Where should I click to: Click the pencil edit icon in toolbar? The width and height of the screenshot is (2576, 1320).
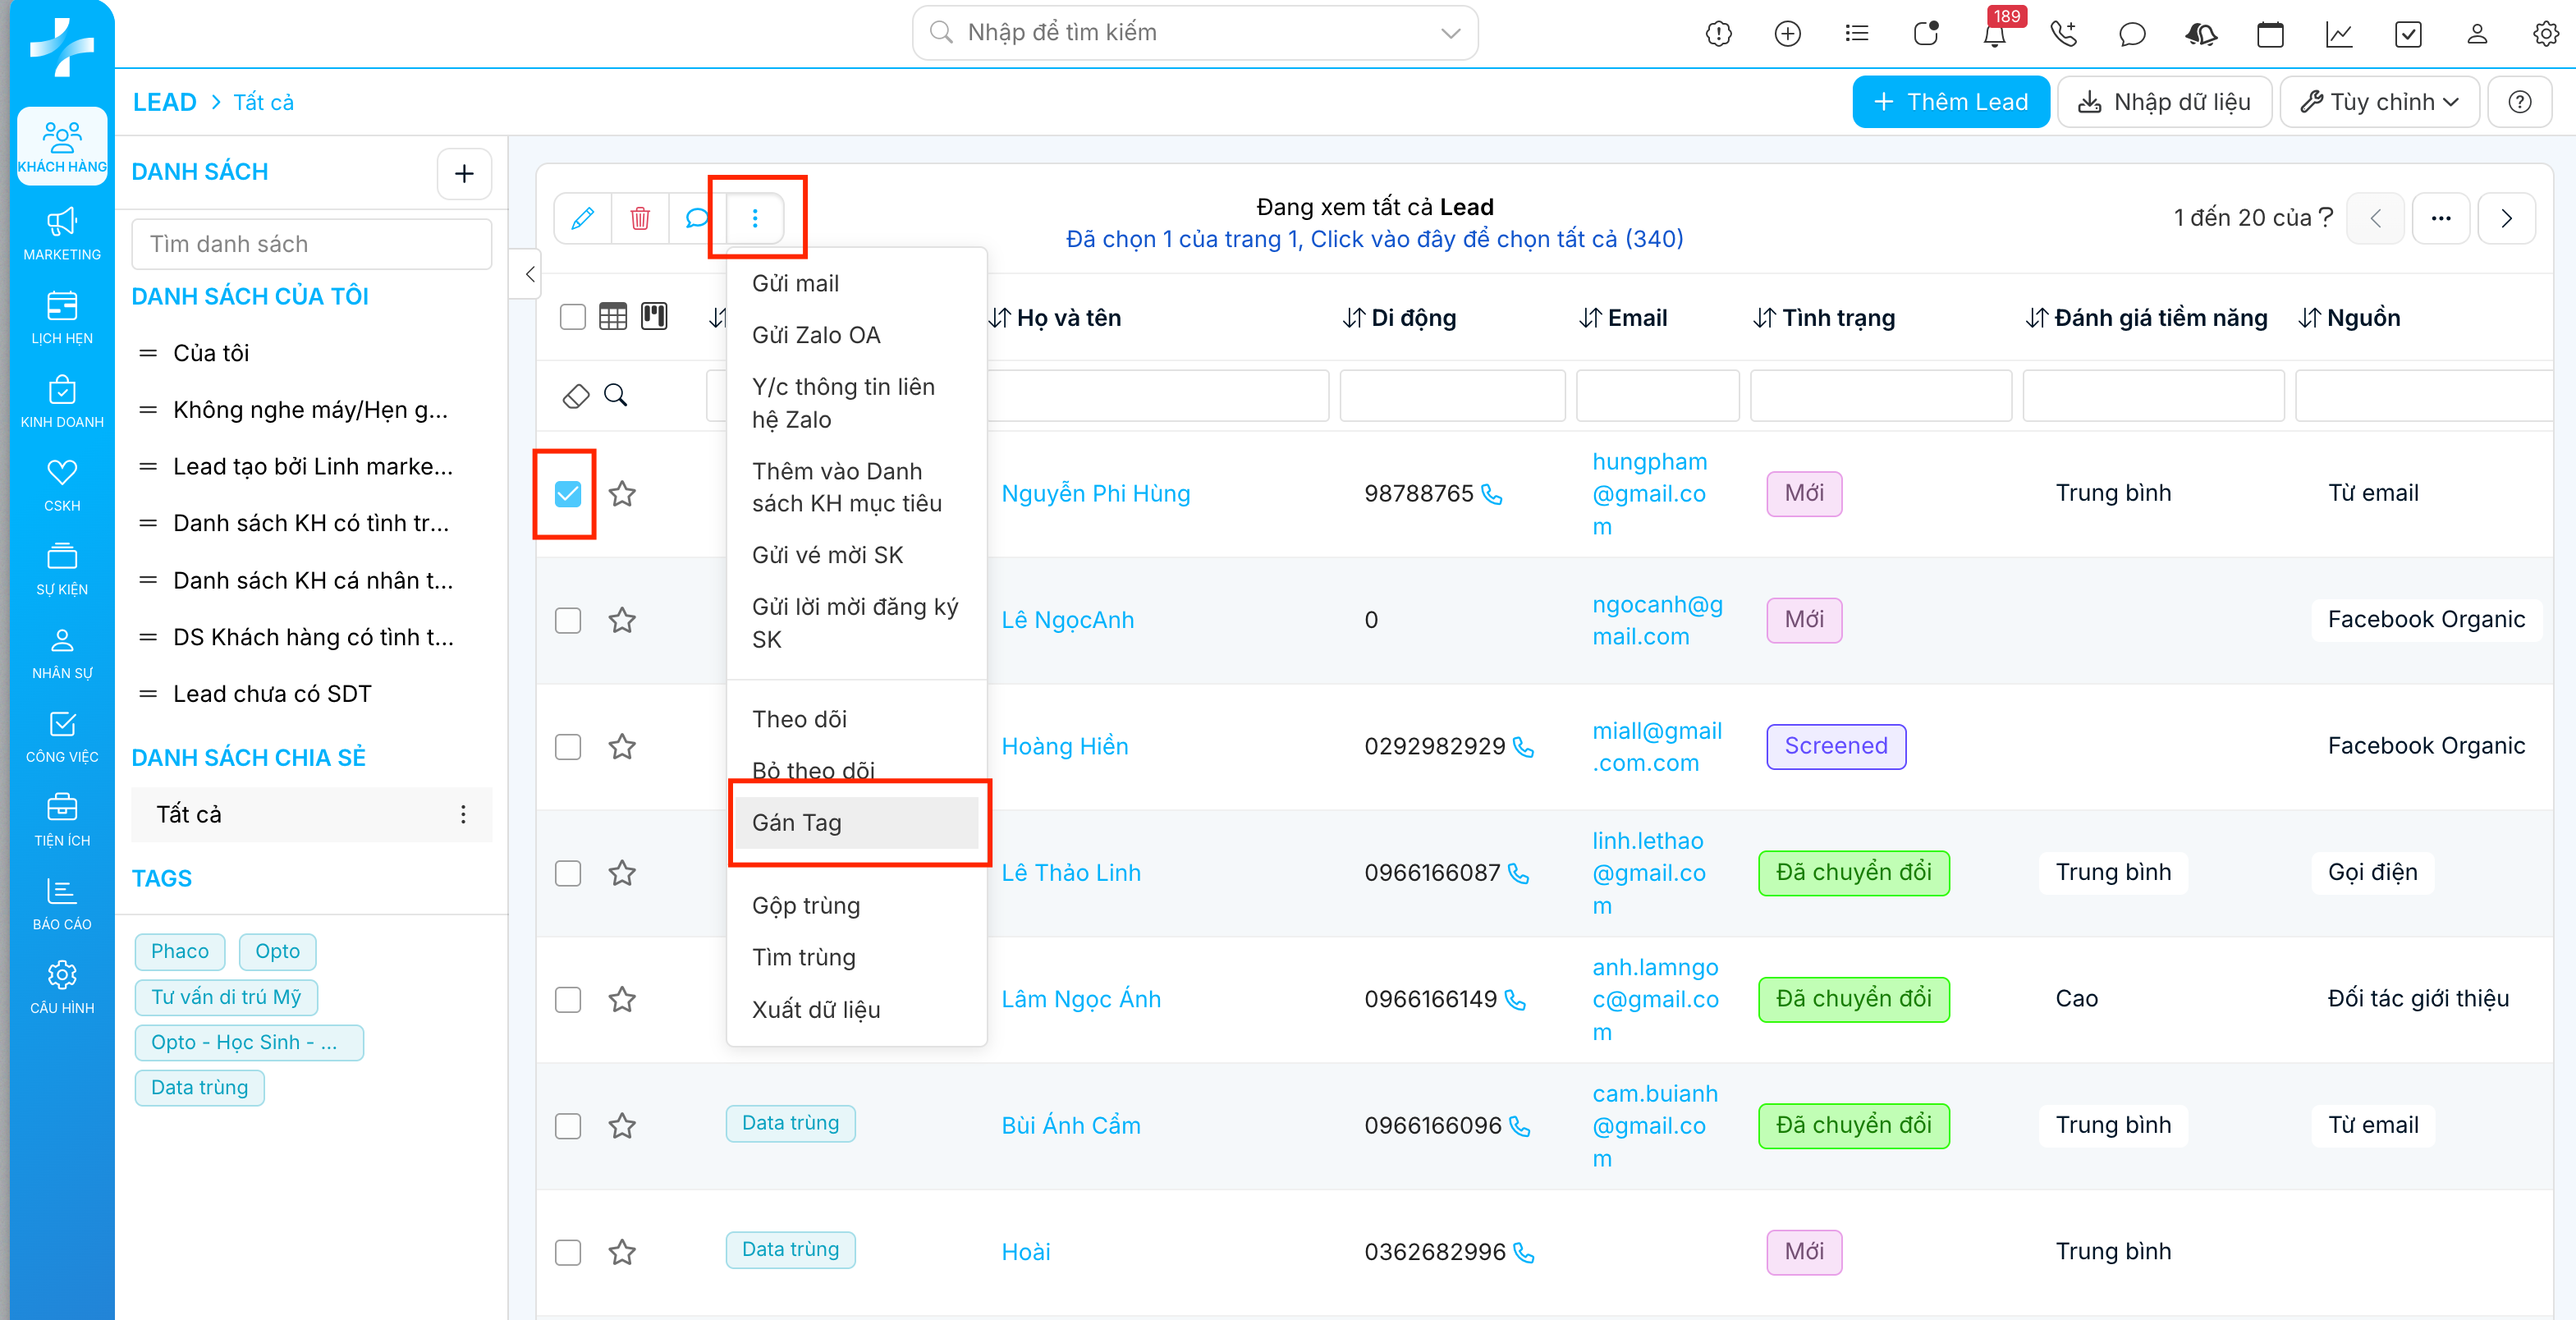coord(583,218)
